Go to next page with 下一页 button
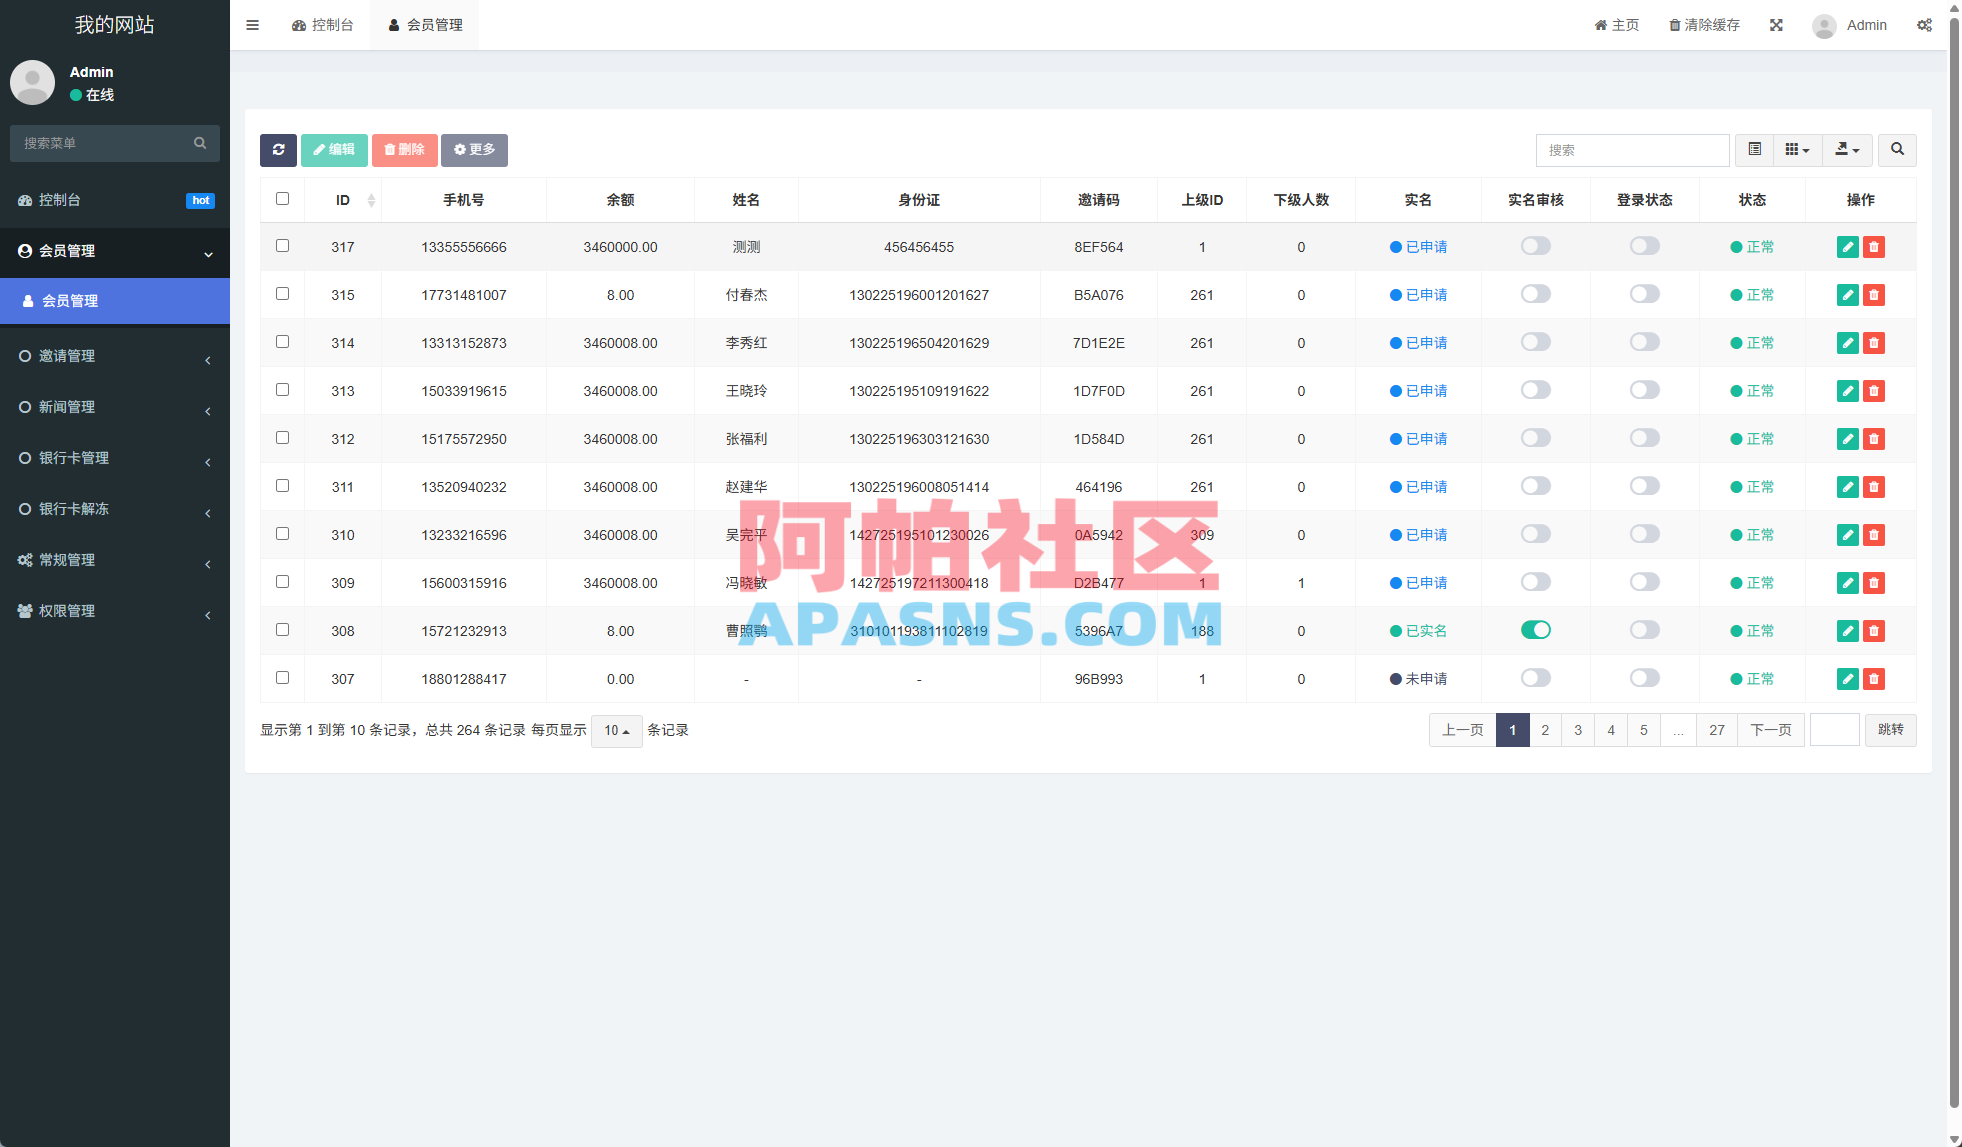1962x1147 pixels. [x=1771, y=730]
